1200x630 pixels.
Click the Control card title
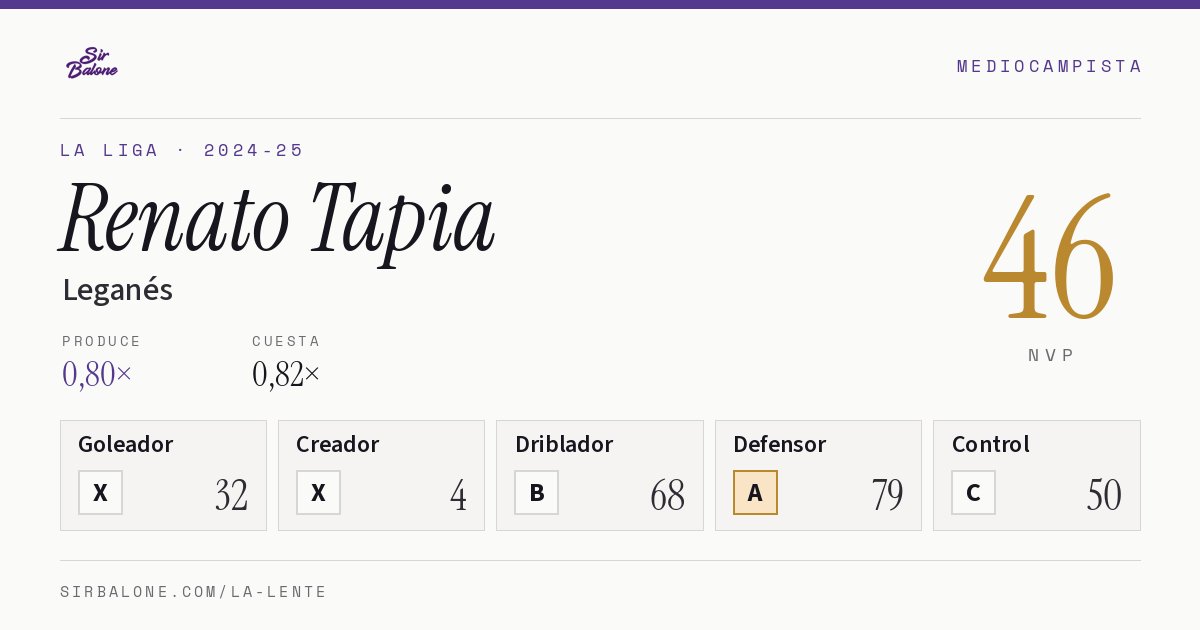pos(991,444)
